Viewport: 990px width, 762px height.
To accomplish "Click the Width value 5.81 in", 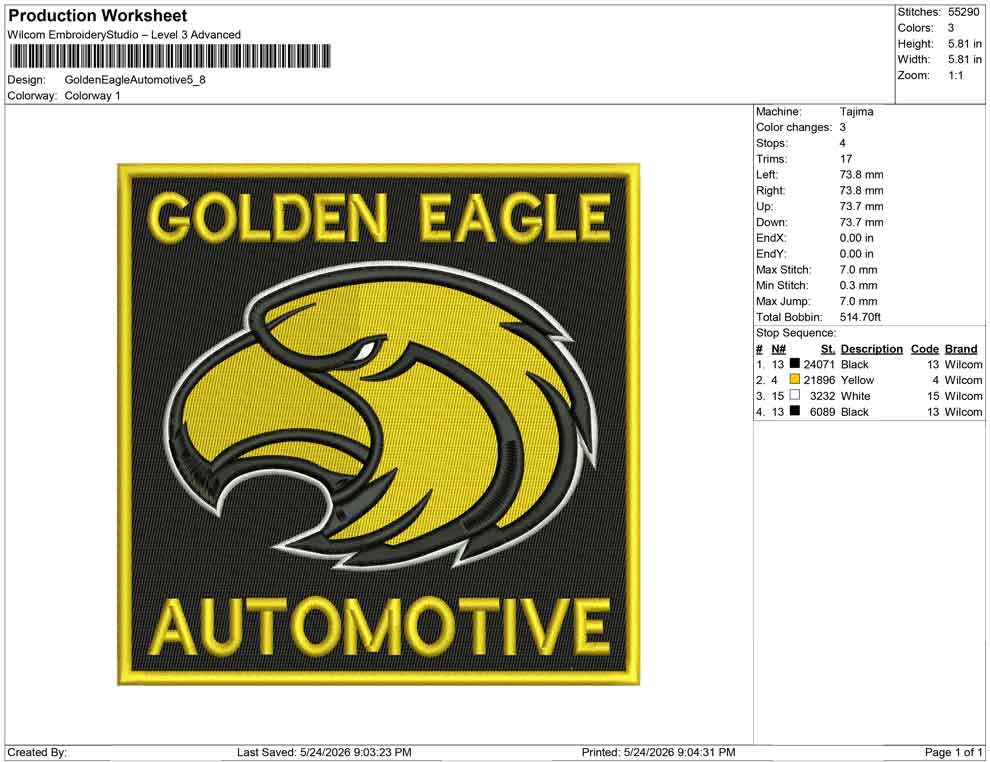I will click(965, 59).
